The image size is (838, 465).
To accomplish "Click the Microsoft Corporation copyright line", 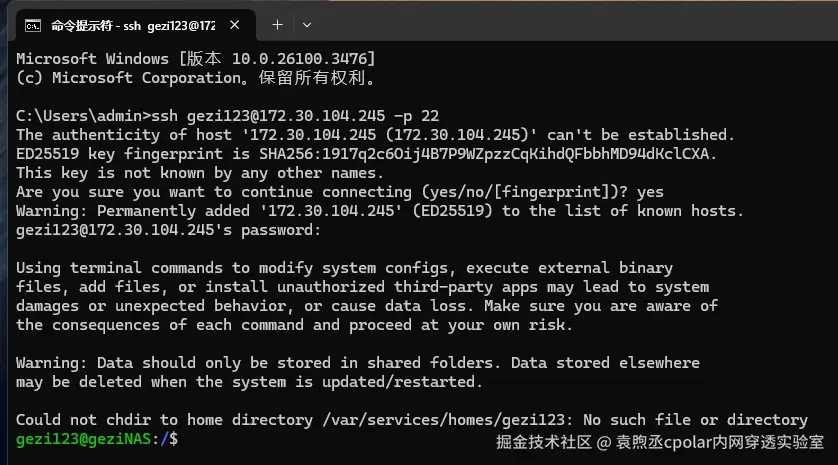I will coord(196,76).
